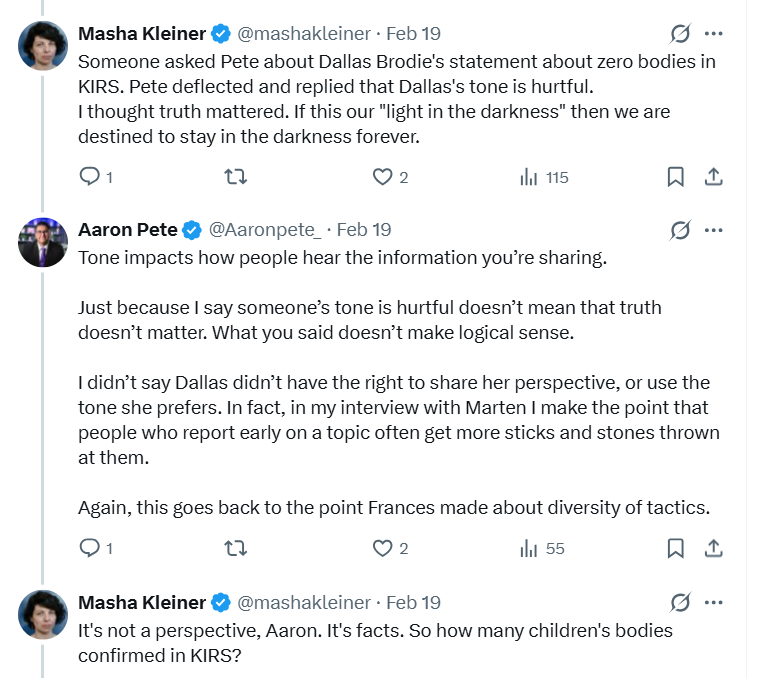This screenshot has width=757, height=678.
Task: Repost Masha Kleiner's first tweet
Action: (236, 177)
